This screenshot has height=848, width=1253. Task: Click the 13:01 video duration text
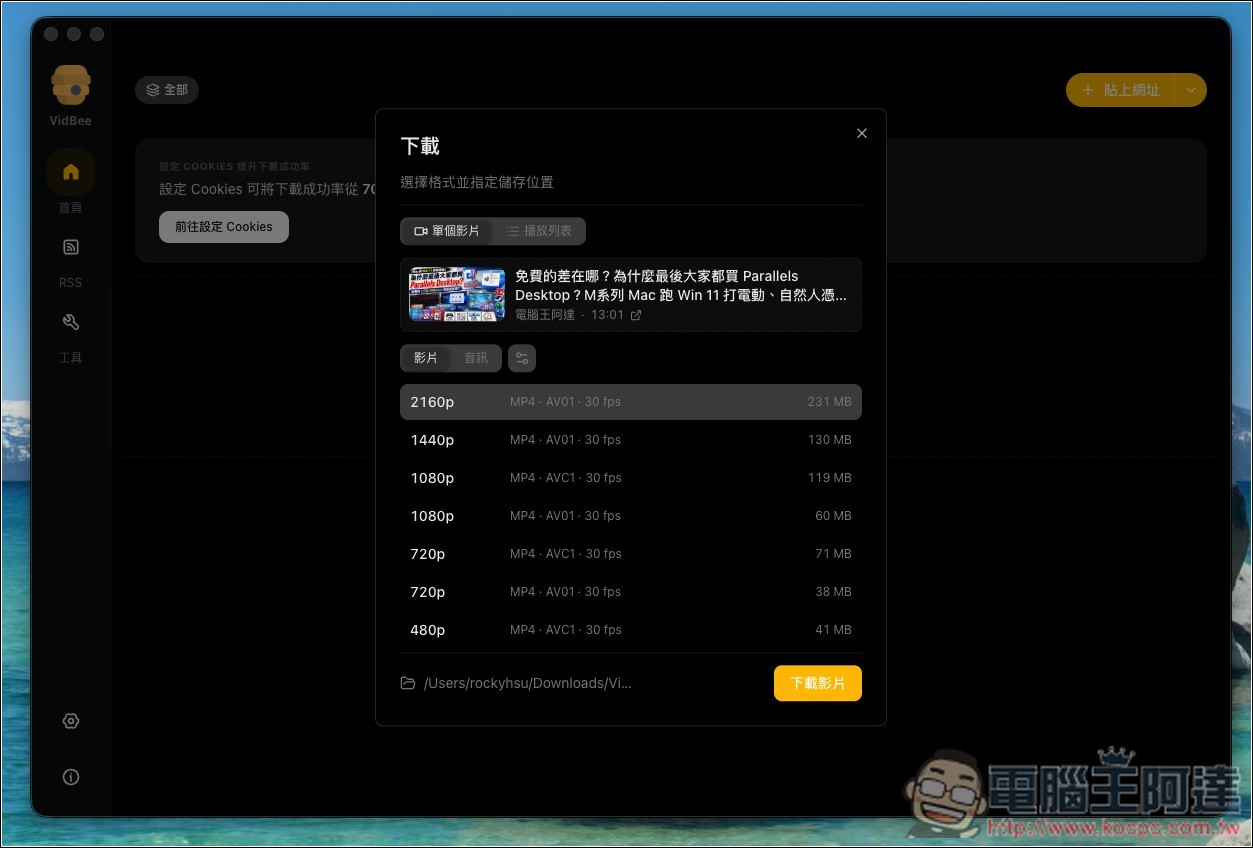coord(607,315)
